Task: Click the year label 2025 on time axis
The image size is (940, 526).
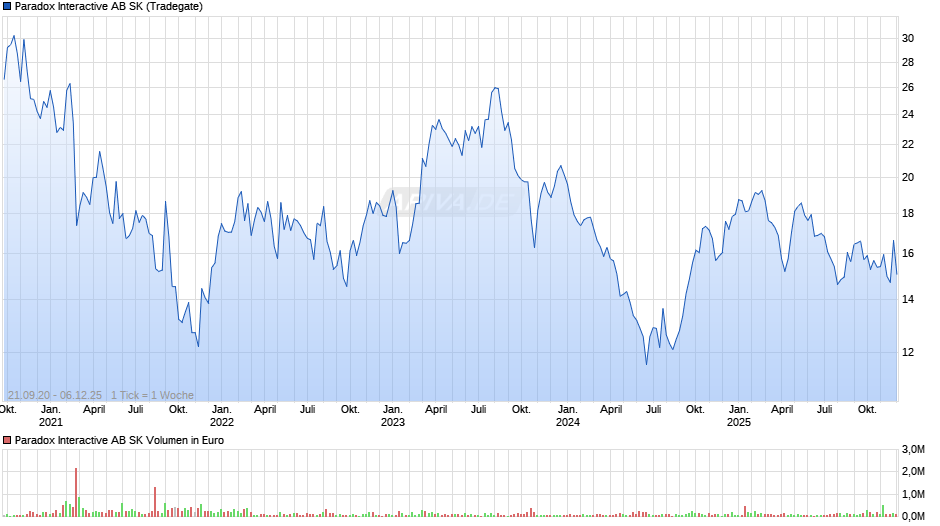Action: (739, 422)
